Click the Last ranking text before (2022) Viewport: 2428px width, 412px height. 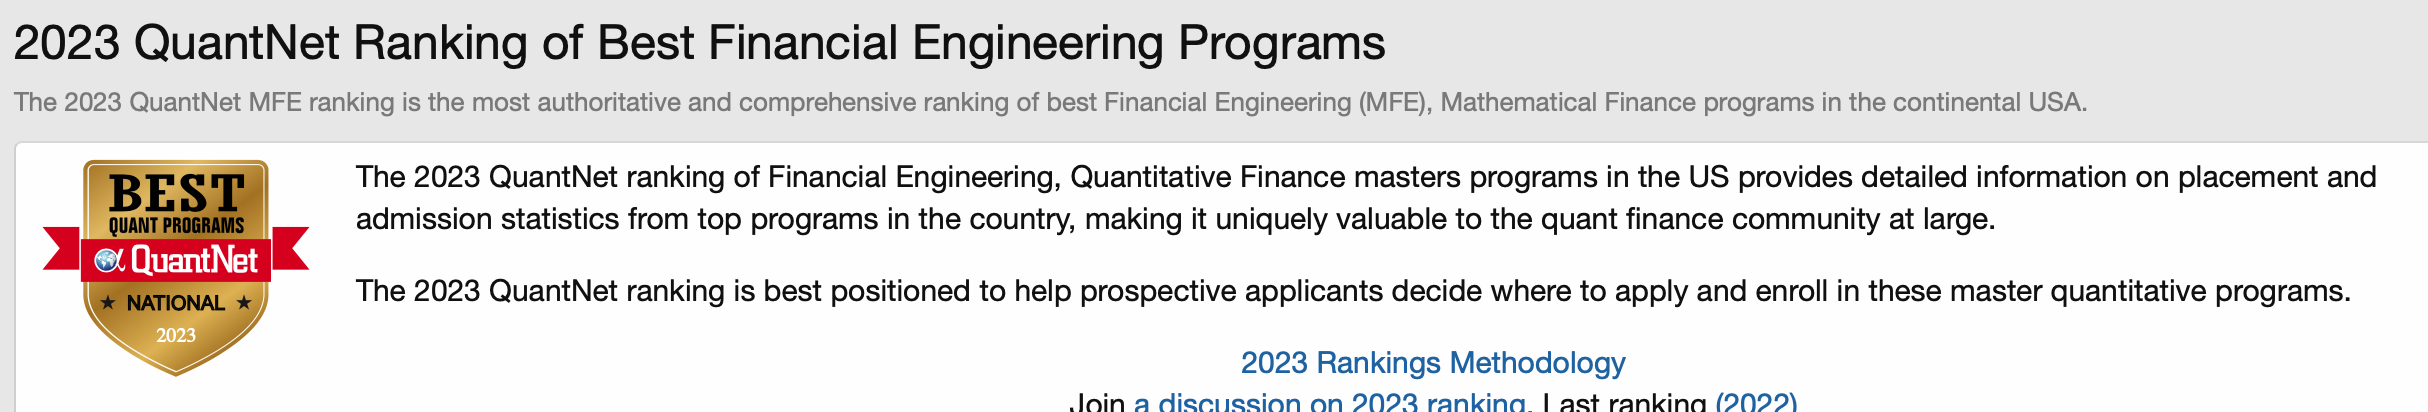coord(1624,402)
